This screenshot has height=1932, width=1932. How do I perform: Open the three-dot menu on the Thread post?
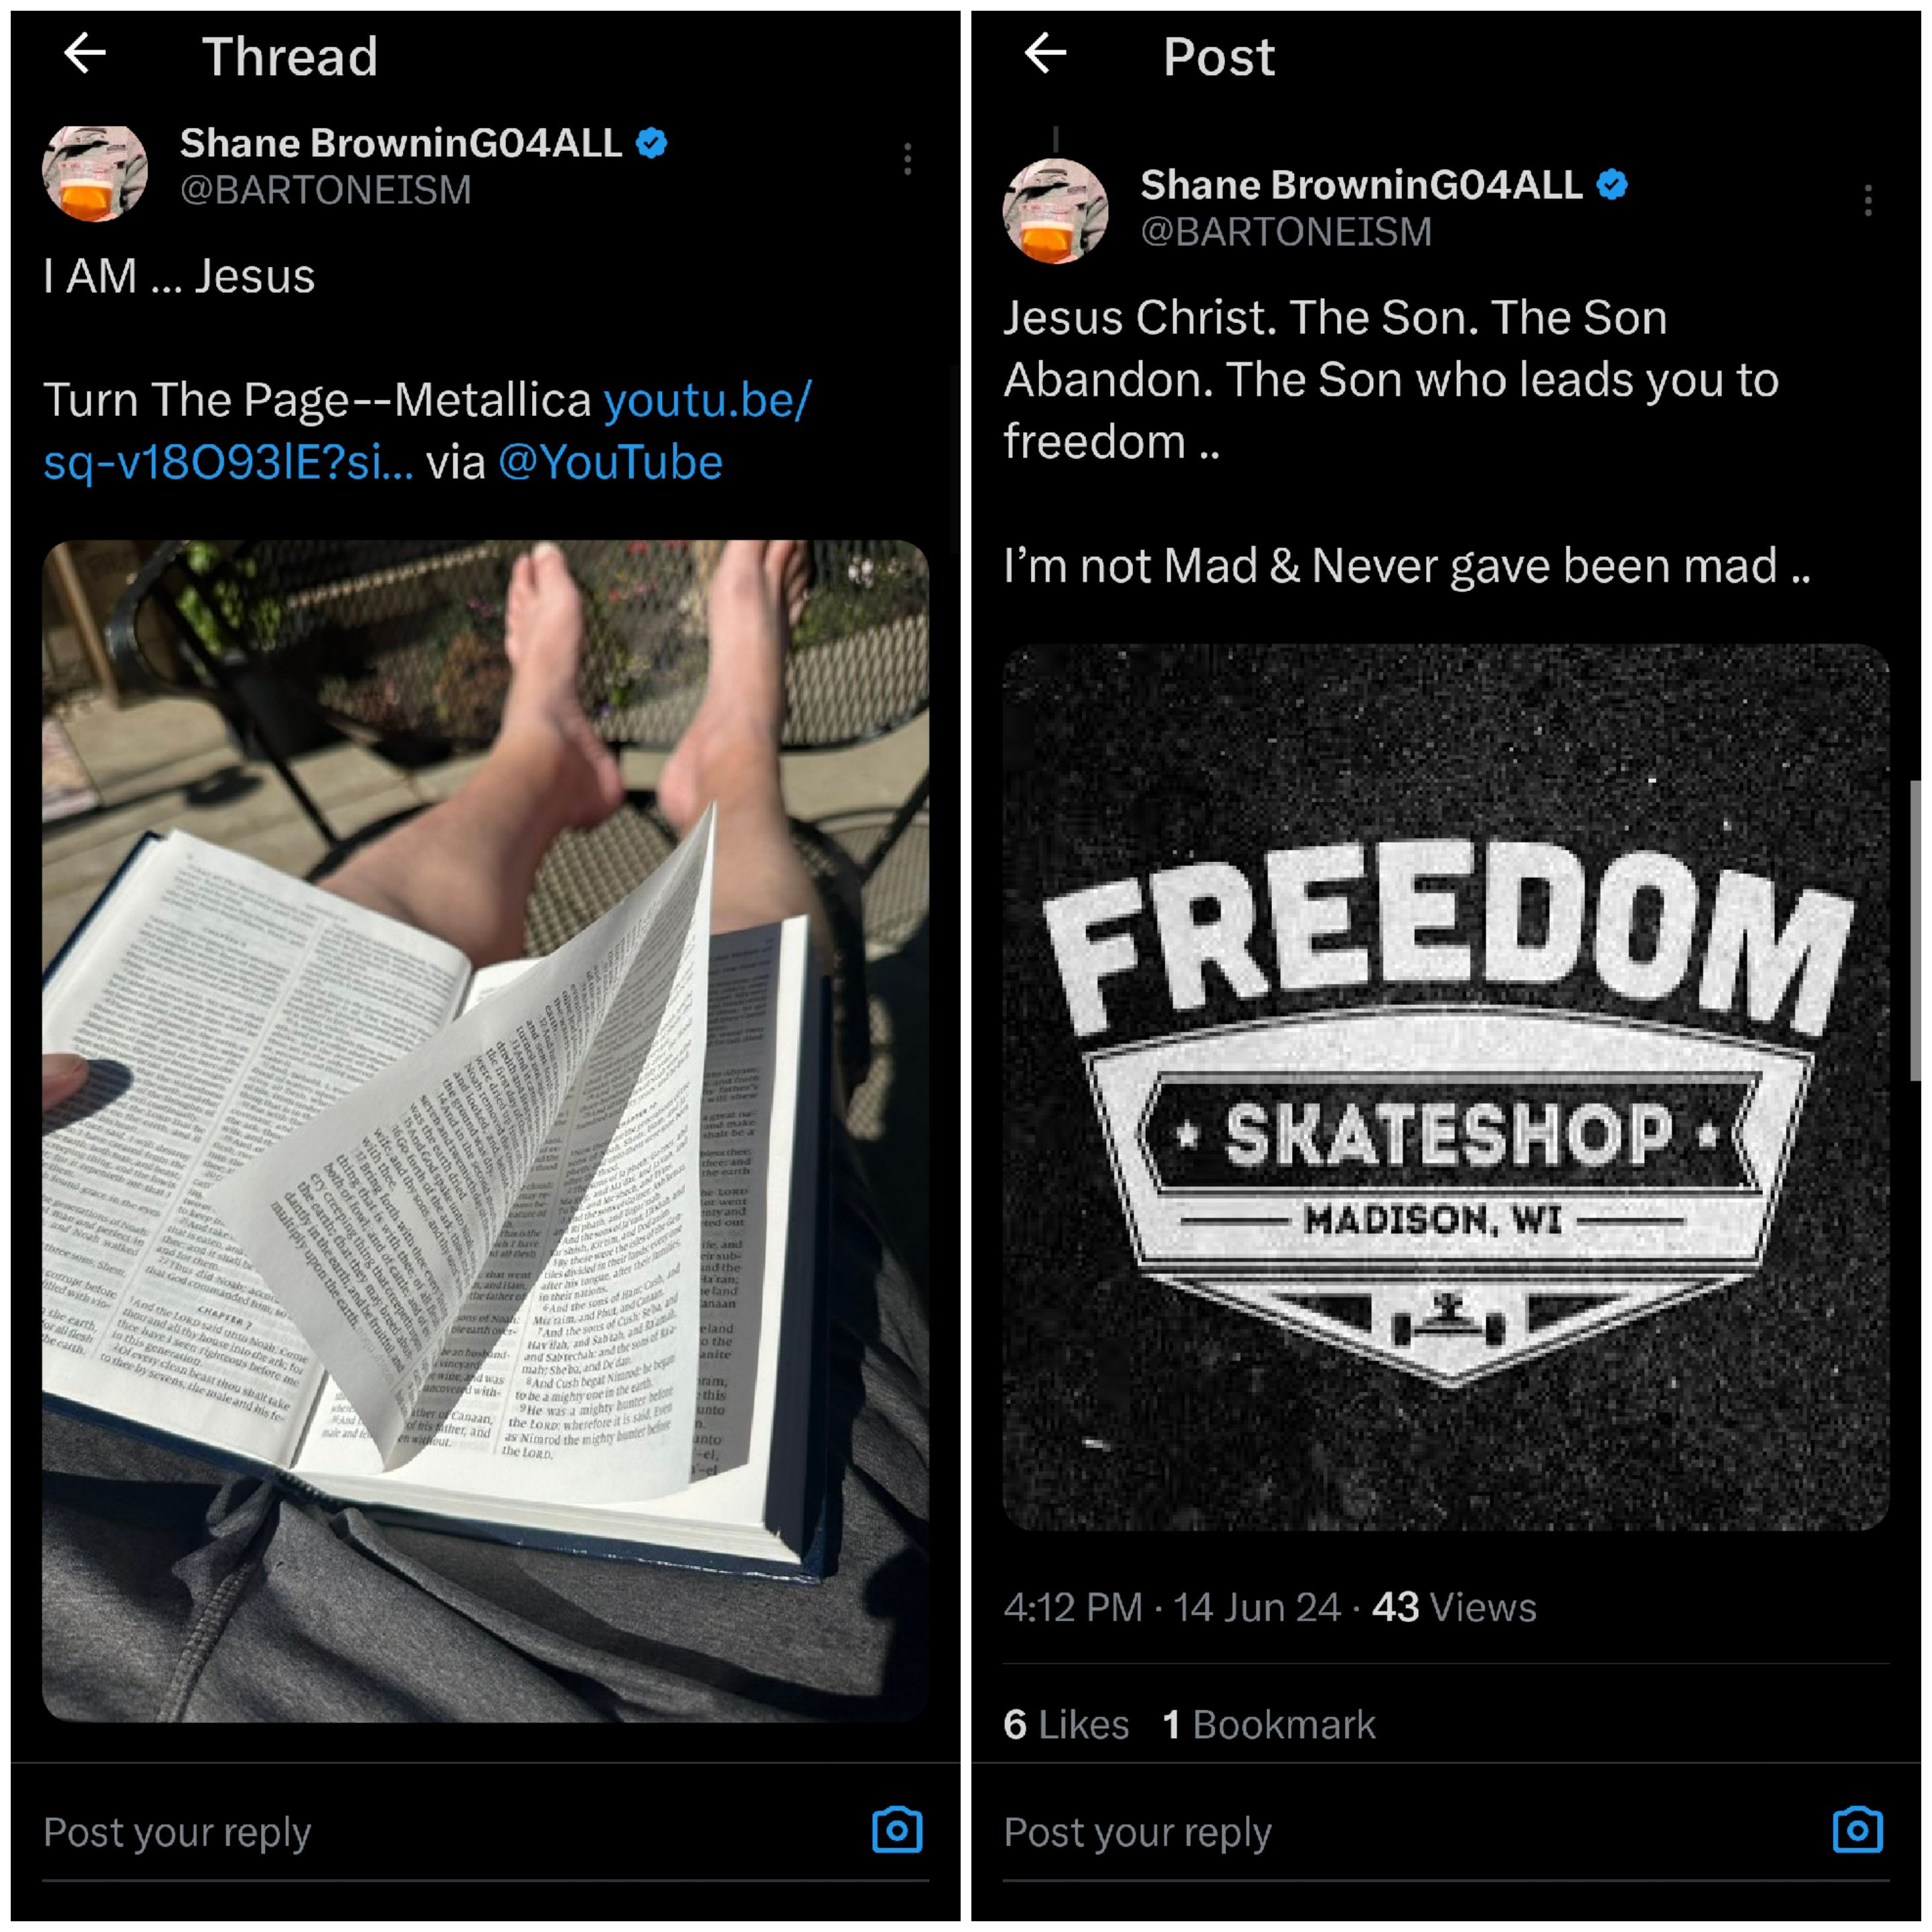pos(907,159)
